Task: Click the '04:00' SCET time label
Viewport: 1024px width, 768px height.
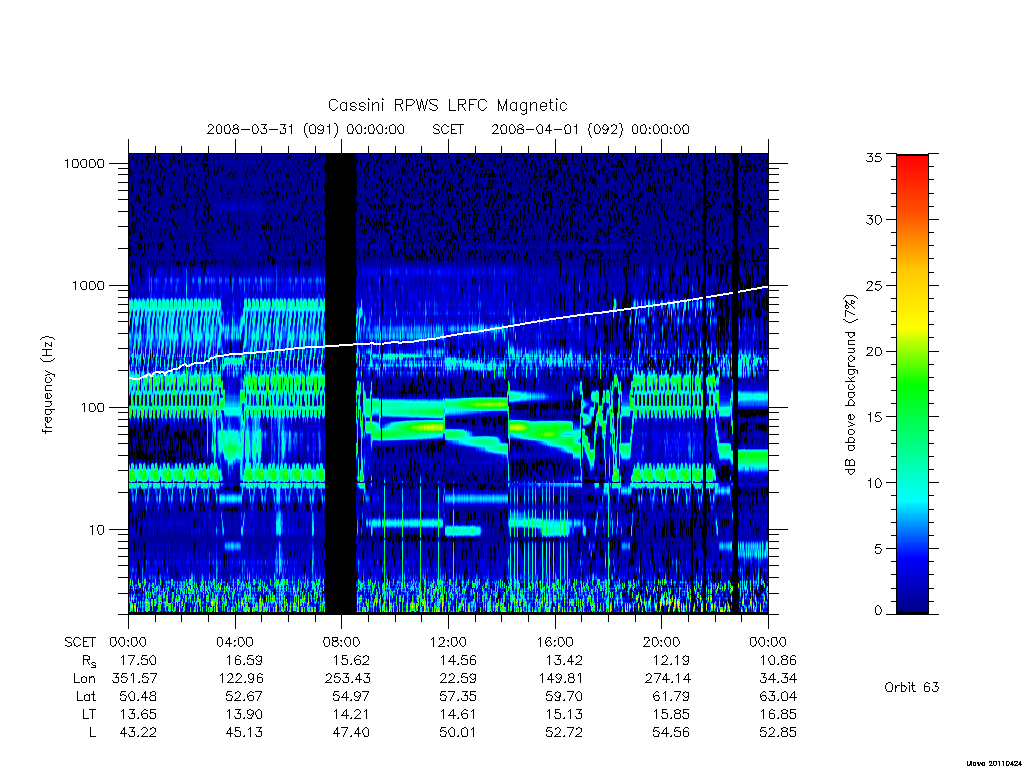Action: (235, 642)
